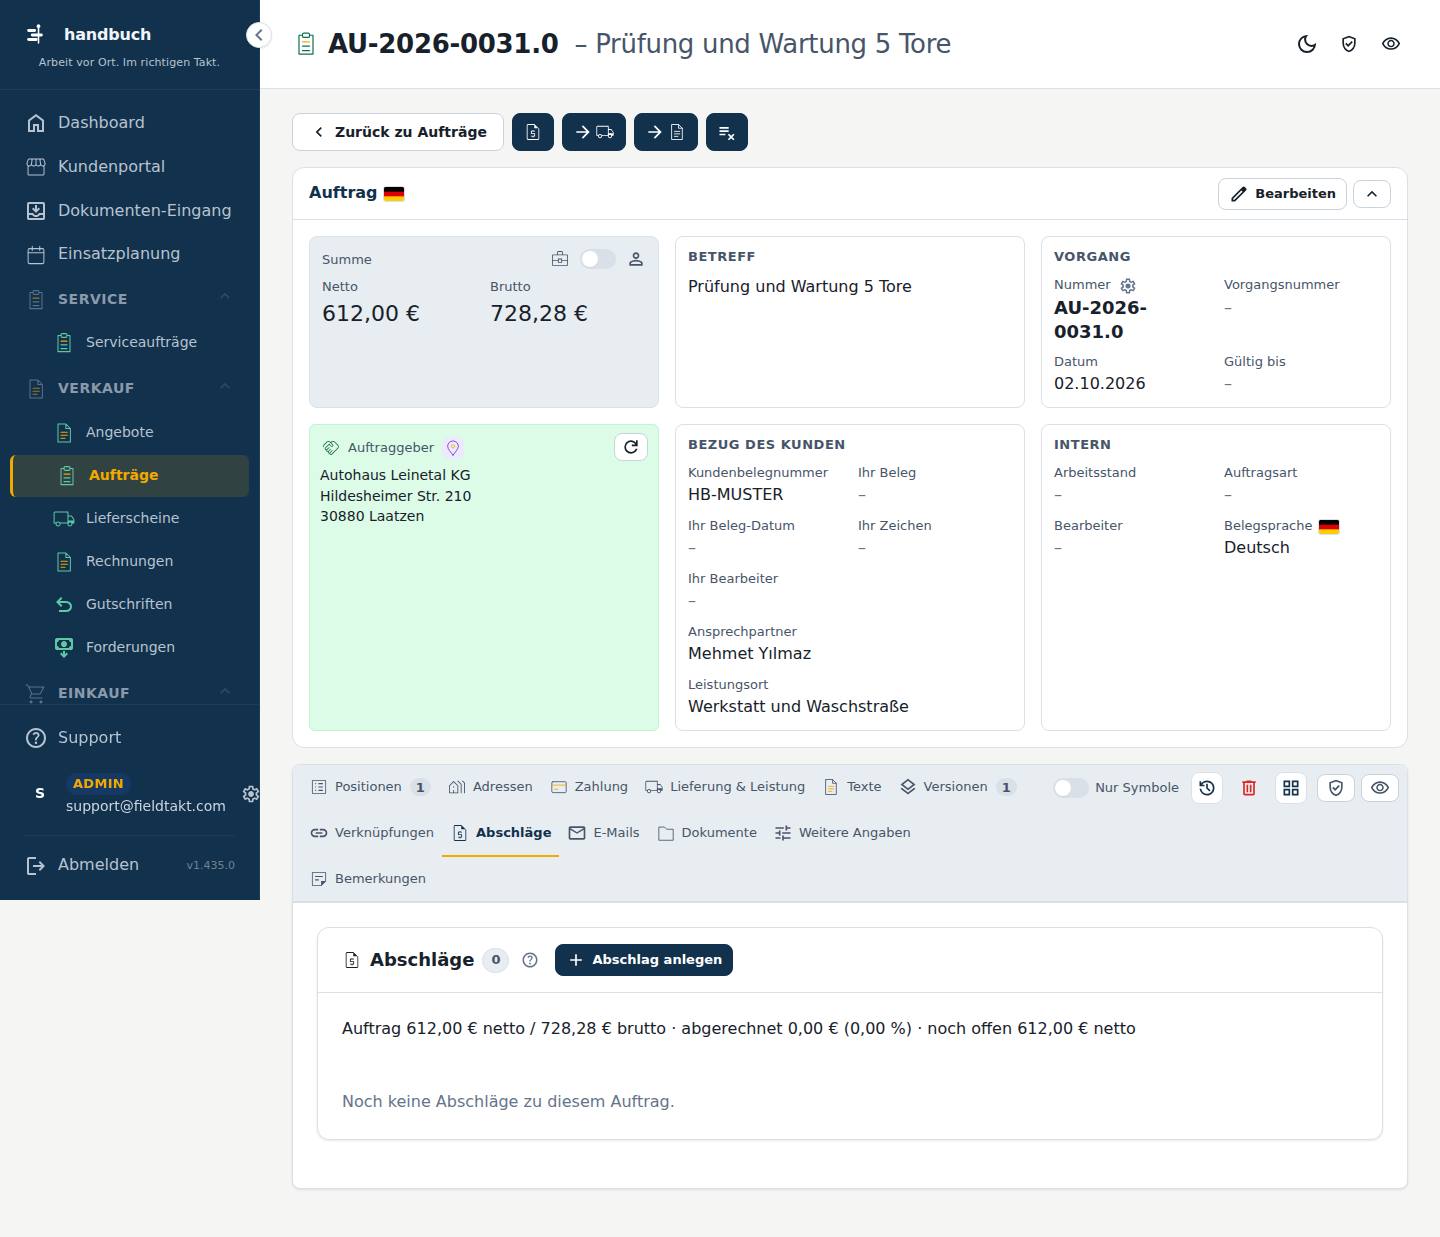Switch to dark mode with the moon icon
The height and width of the screenshot is (1237, 1440).
[1307, 44]
